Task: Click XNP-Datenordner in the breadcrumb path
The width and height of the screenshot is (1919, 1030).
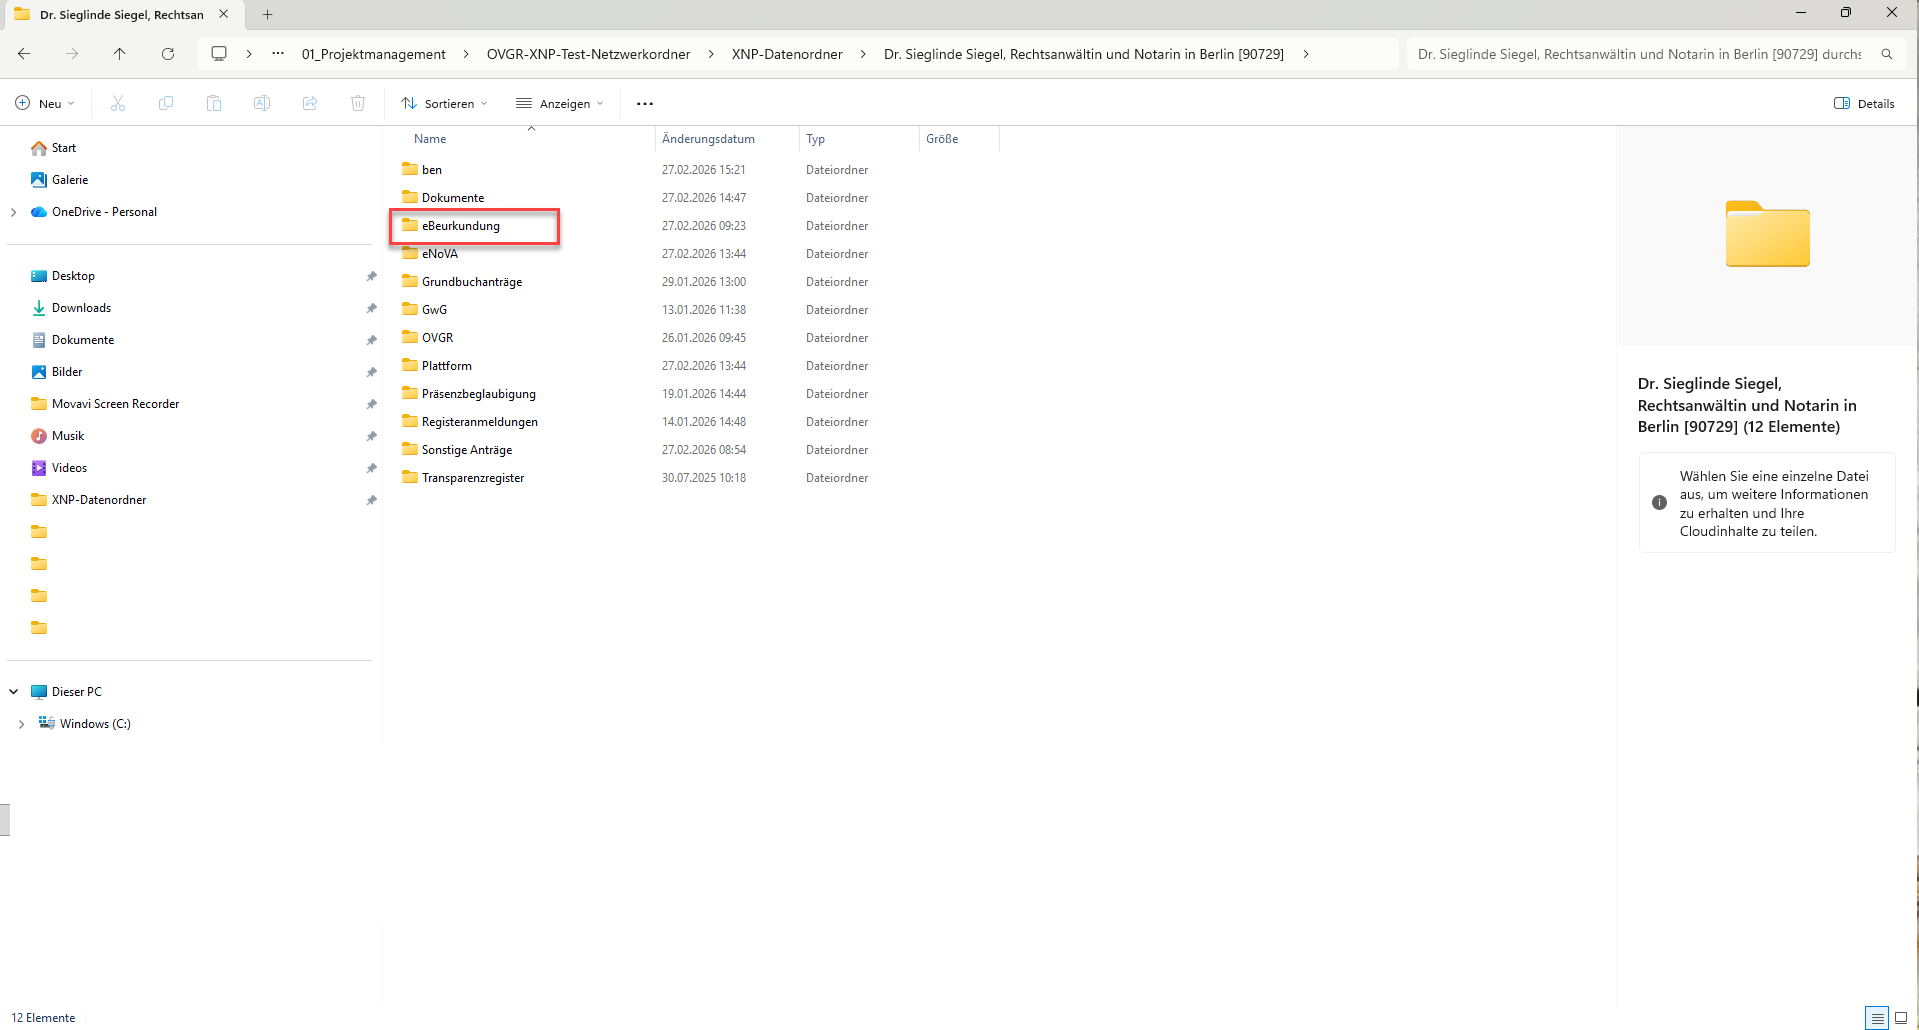Action: click(787, 54)
